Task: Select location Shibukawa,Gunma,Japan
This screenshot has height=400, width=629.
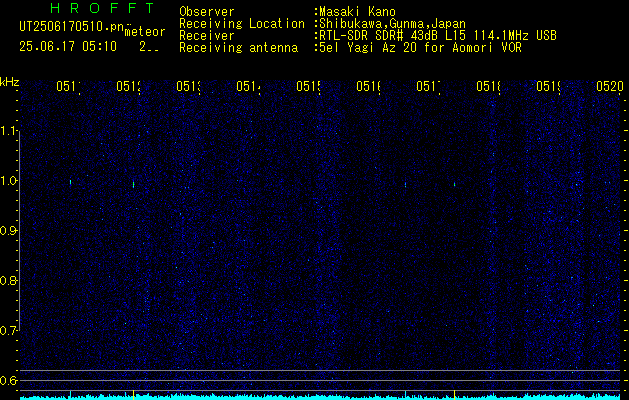Action: (x=392, y=24)
